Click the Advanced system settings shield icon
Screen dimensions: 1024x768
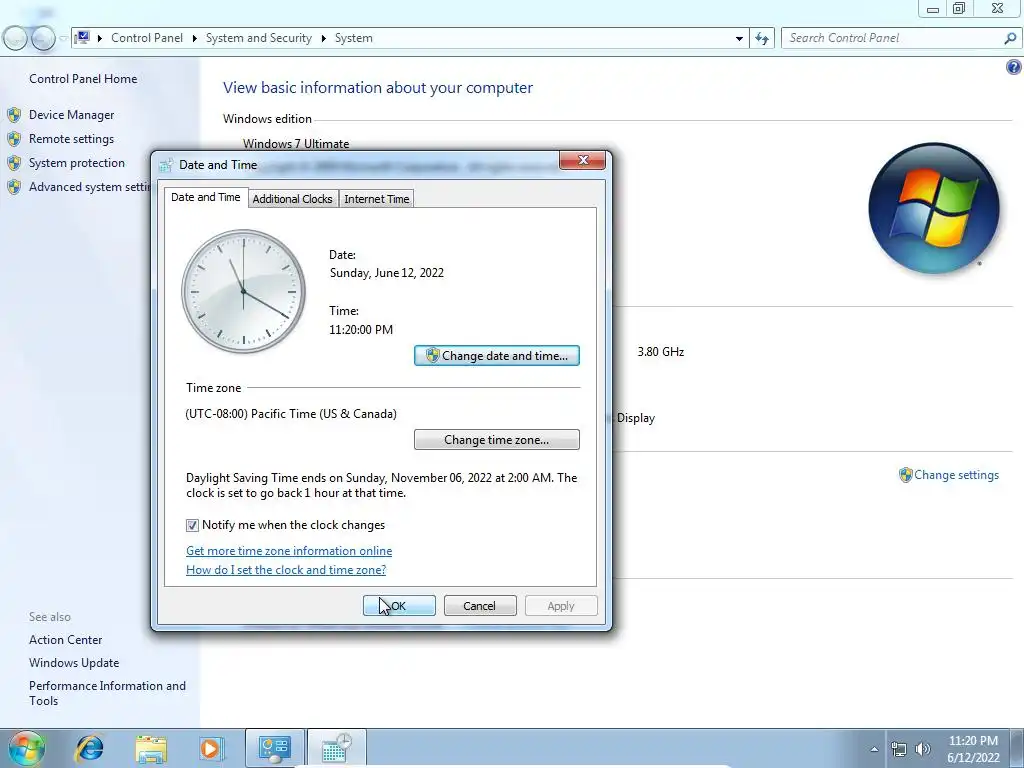[14, 187]
